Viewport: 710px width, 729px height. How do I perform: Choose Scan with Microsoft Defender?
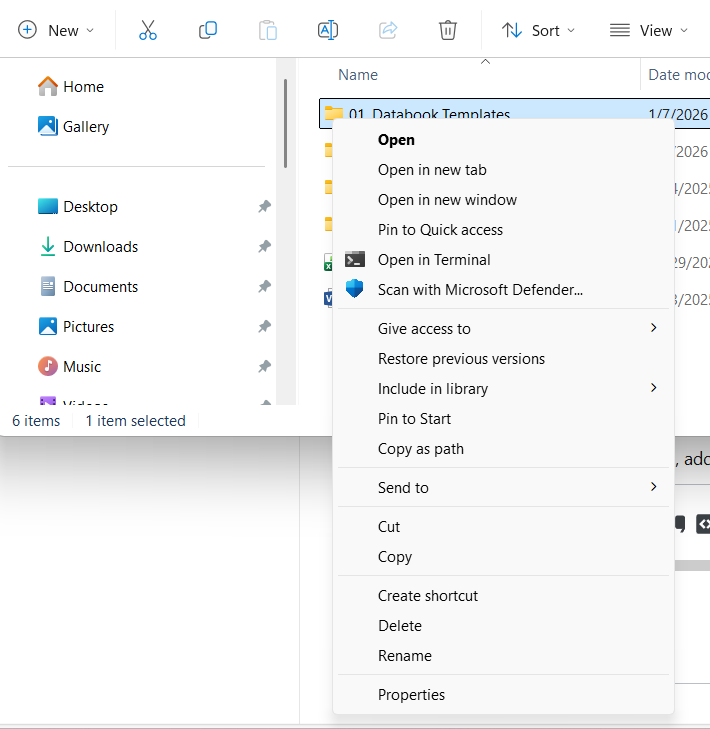point(480,290)
